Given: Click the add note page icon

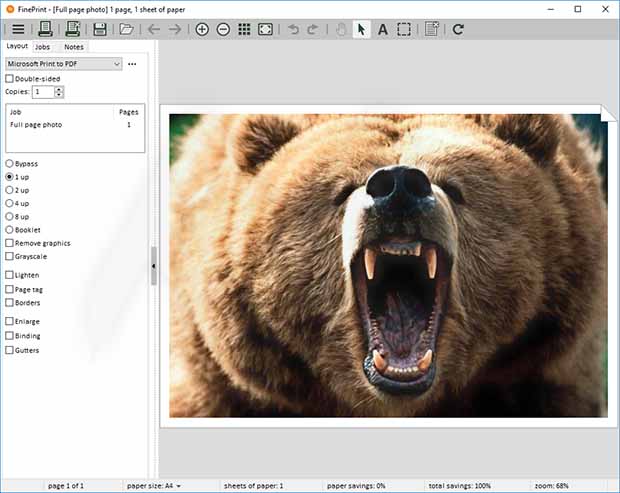Looking at the screenshot, I should 432,29.
